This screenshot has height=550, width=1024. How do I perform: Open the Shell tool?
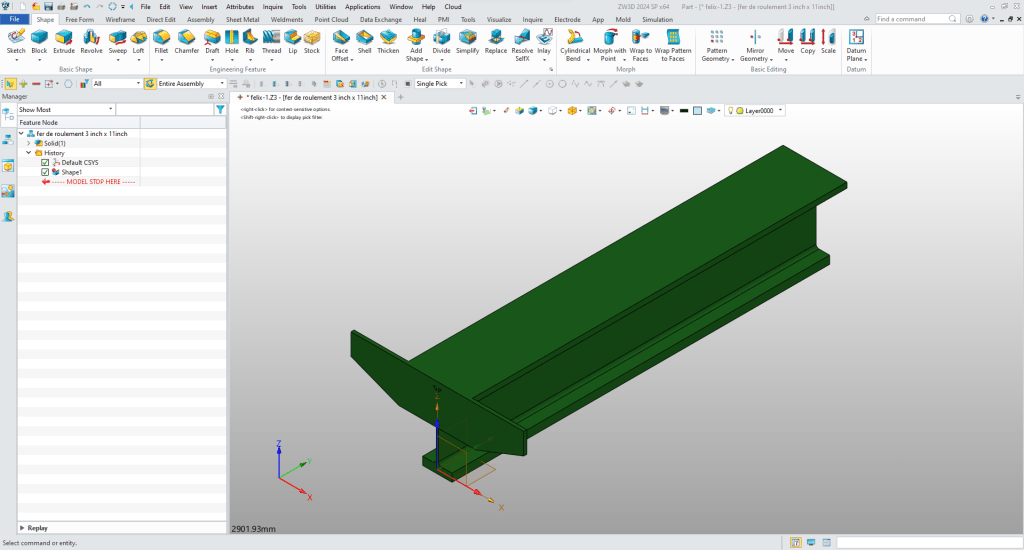pos(365,38)
